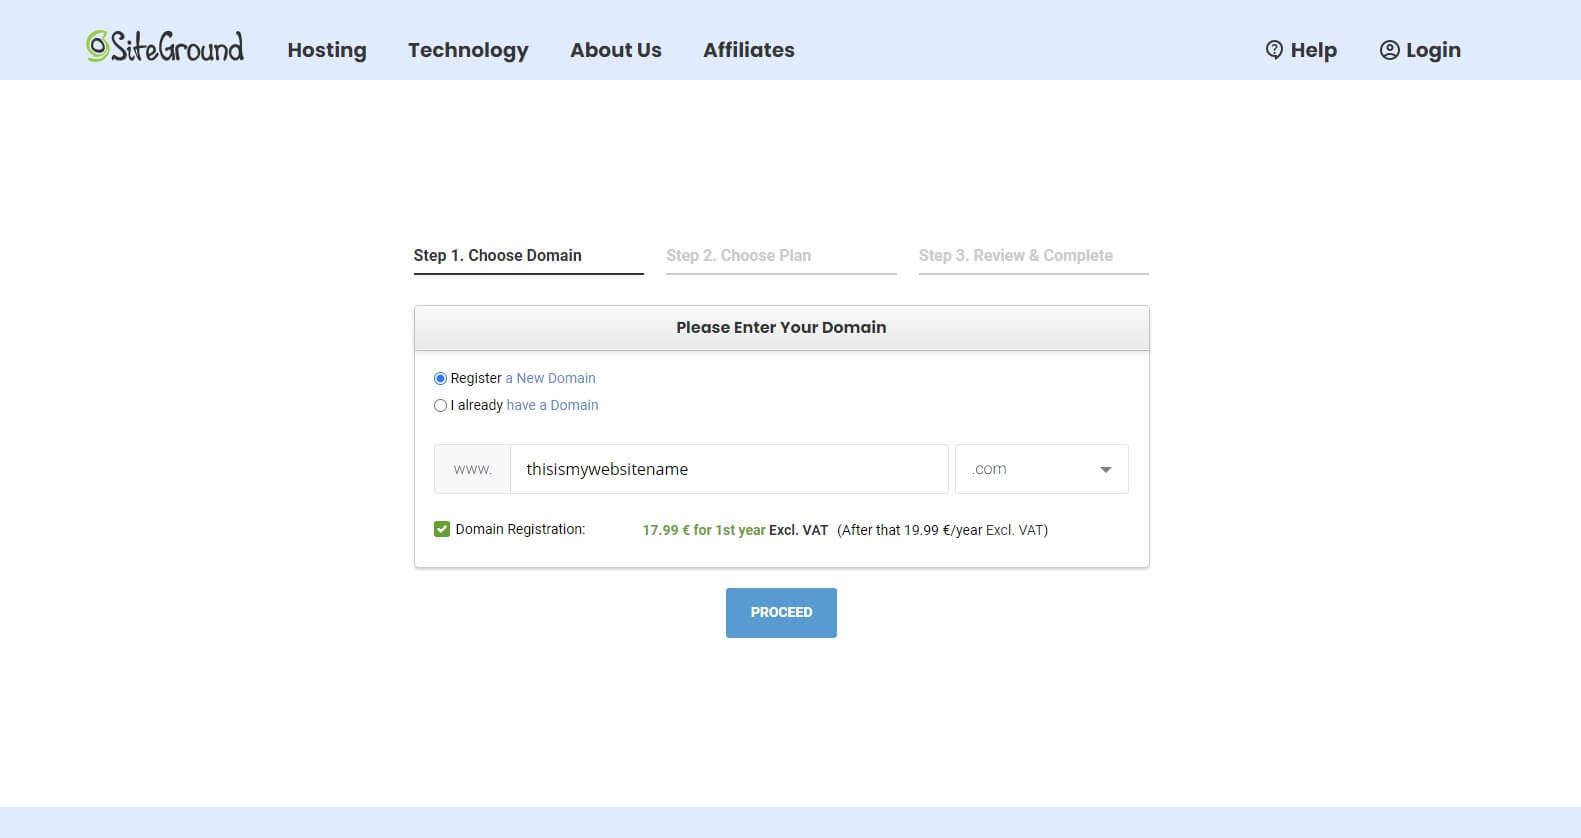1581x838 pixels.
Task: Click 'a New Domain' link text
Action: [x=550, y=378]
